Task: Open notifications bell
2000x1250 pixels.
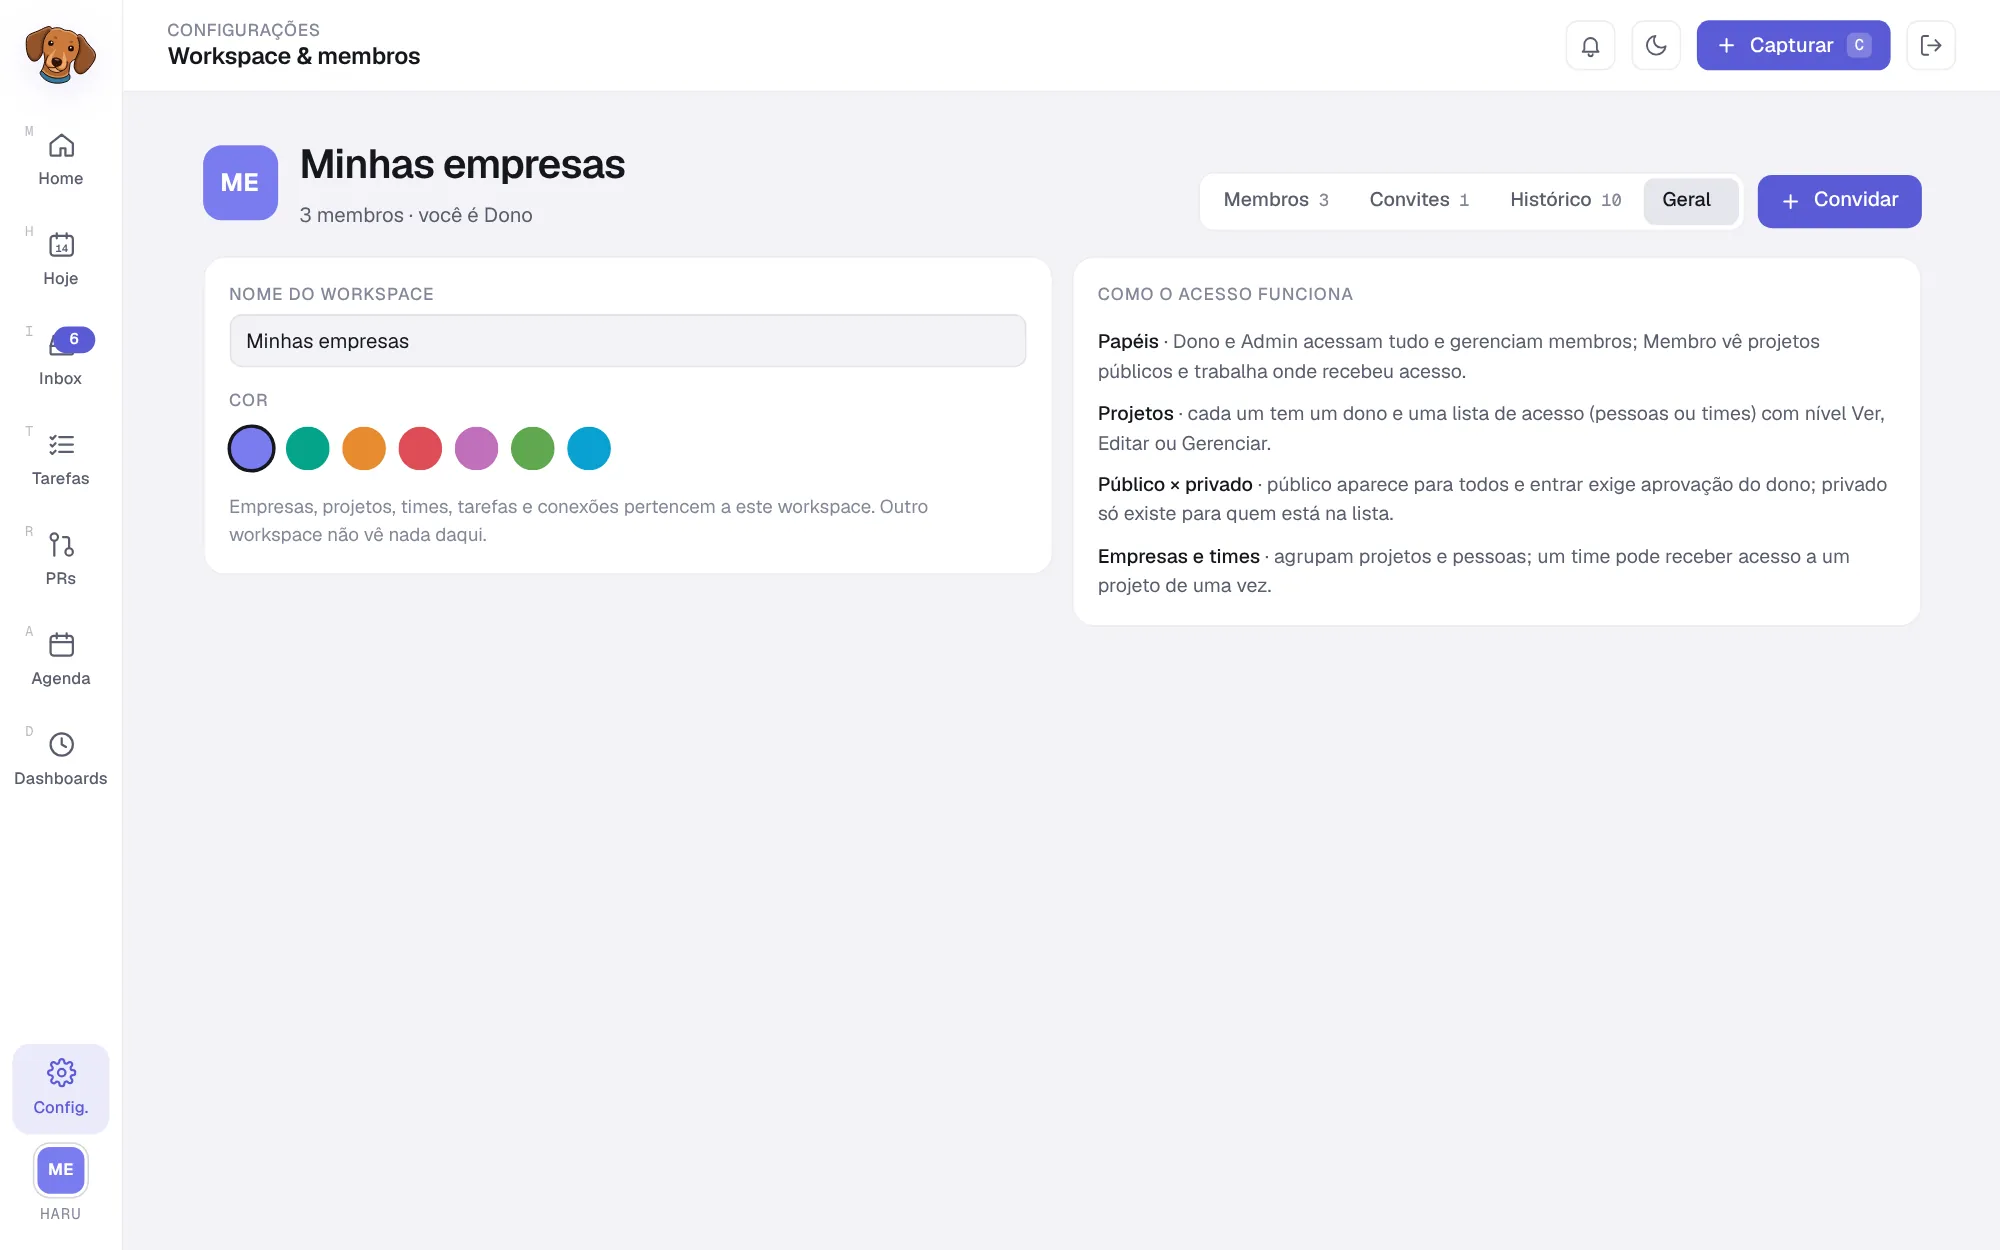Action: pos(1590,45)
